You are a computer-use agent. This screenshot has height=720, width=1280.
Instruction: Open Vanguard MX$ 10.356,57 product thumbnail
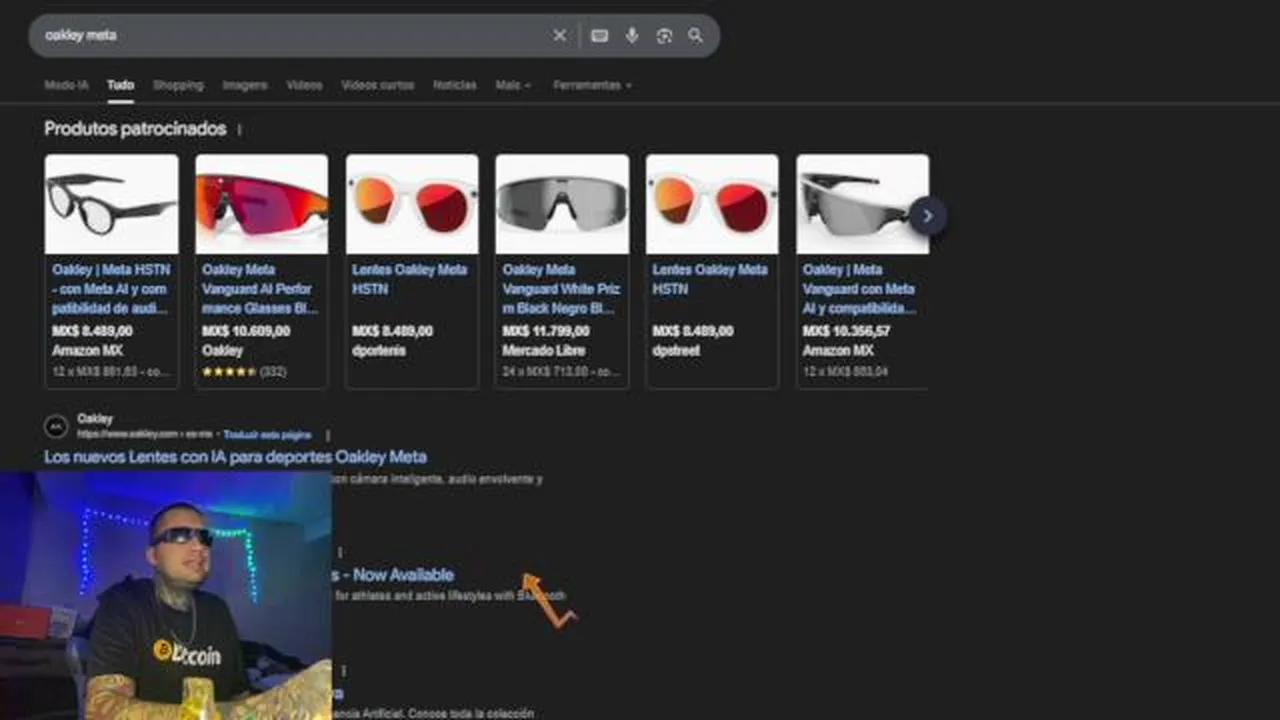point(862,204)
